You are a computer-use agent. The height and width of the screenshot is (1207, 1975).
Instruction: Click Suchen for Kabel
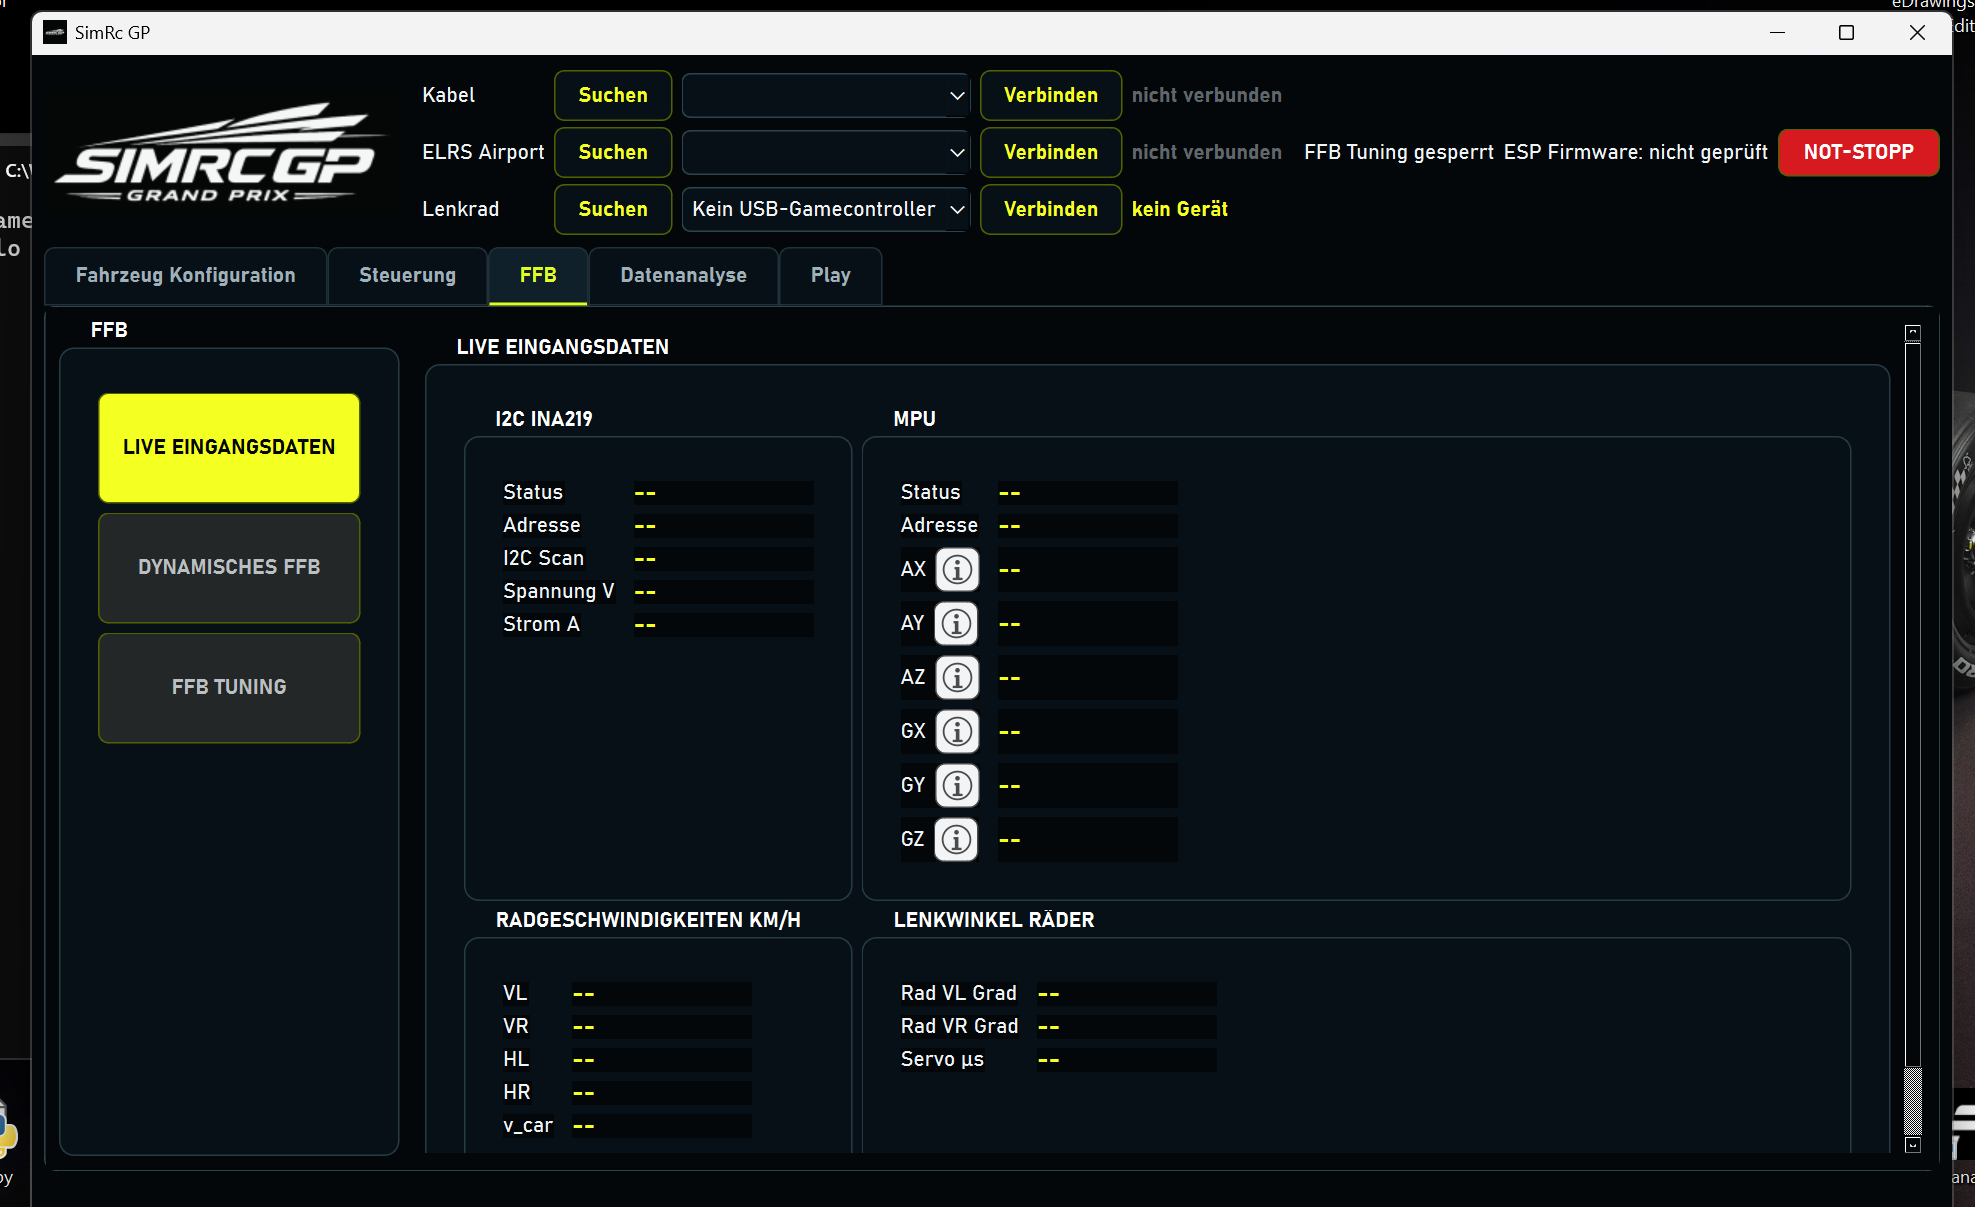click(x=613, y=95)
